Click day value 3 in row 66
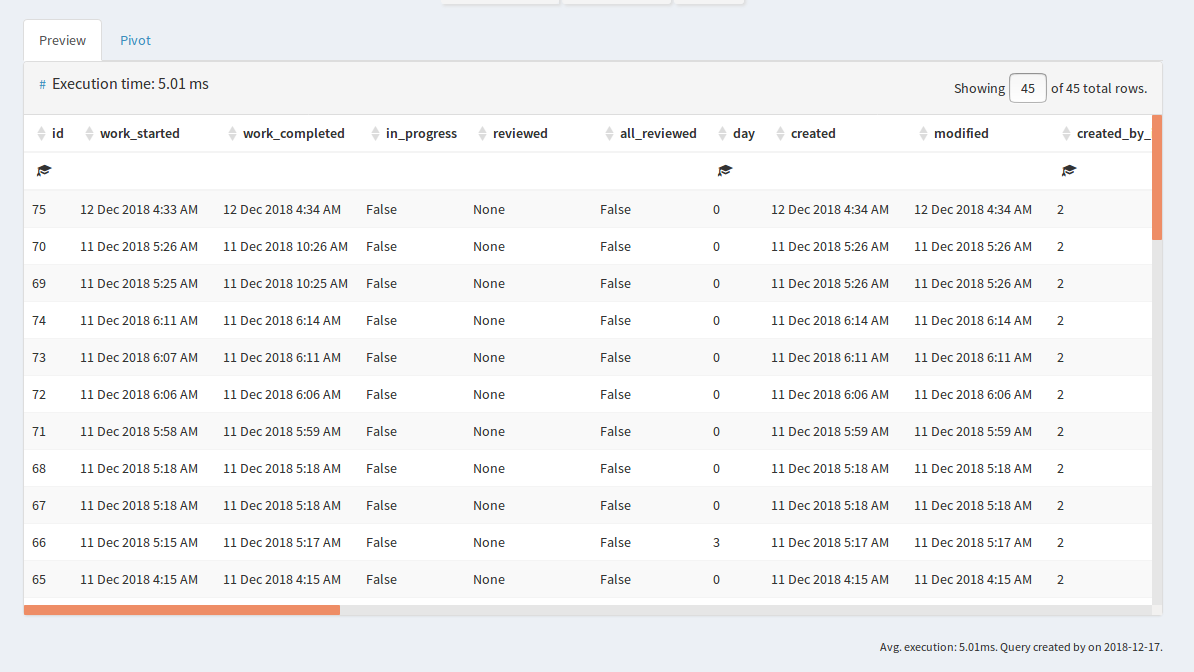Screen dimensions: 1194x672 pyautogui.click(x=717, y=542)
